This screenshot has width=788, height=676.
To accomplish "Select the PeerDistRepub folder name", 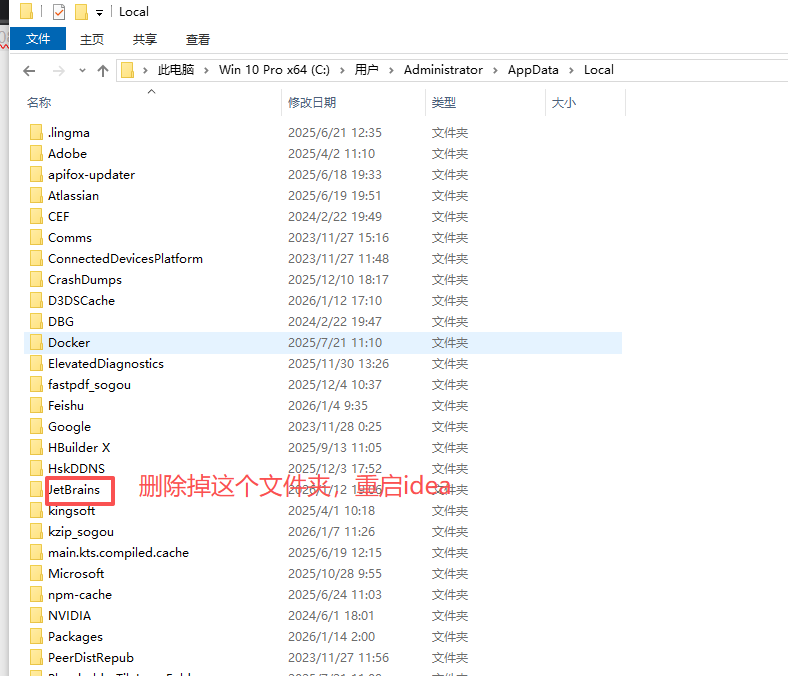I will click(91, 658).
